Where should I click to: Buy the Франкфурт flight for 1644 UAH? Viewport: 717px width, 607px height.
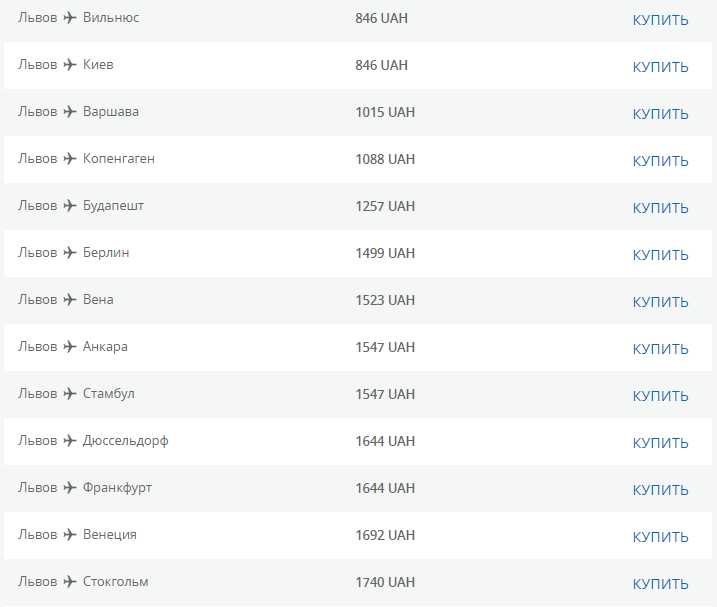coord(660,490)
